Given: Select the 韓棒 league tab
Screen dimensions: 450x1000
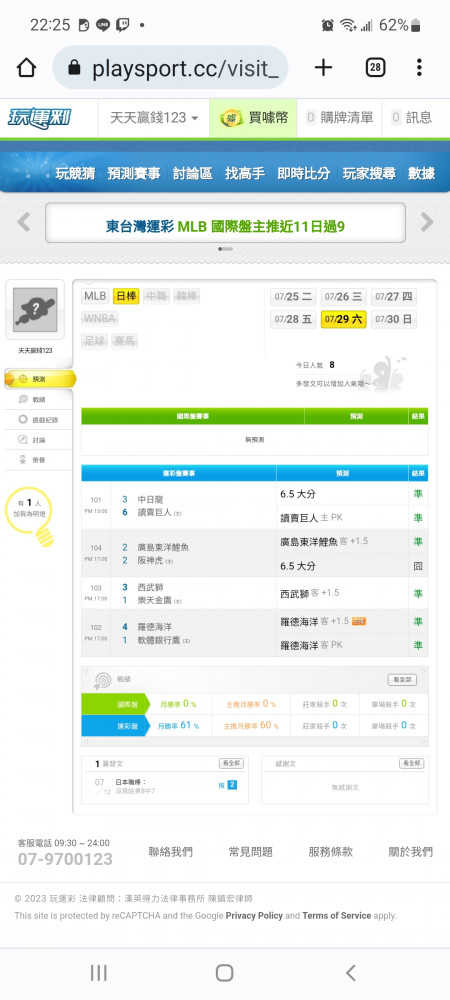Looking at the screenshot, I should (x=186, y=296).
